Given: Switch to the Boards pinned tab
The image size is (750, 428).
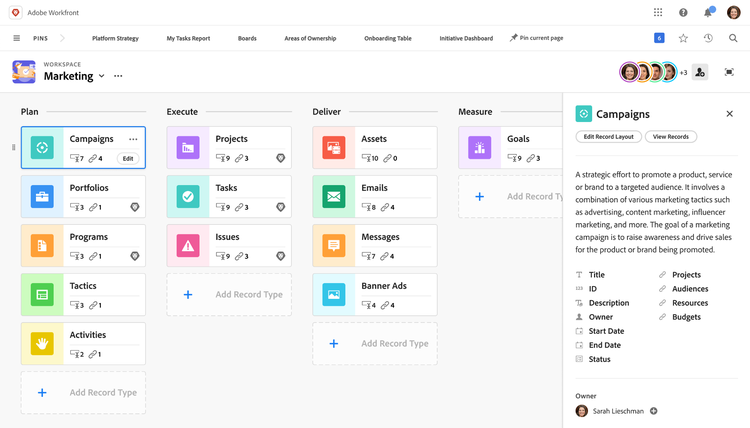Looking at the screenshot, I should (x=247, y=38).
